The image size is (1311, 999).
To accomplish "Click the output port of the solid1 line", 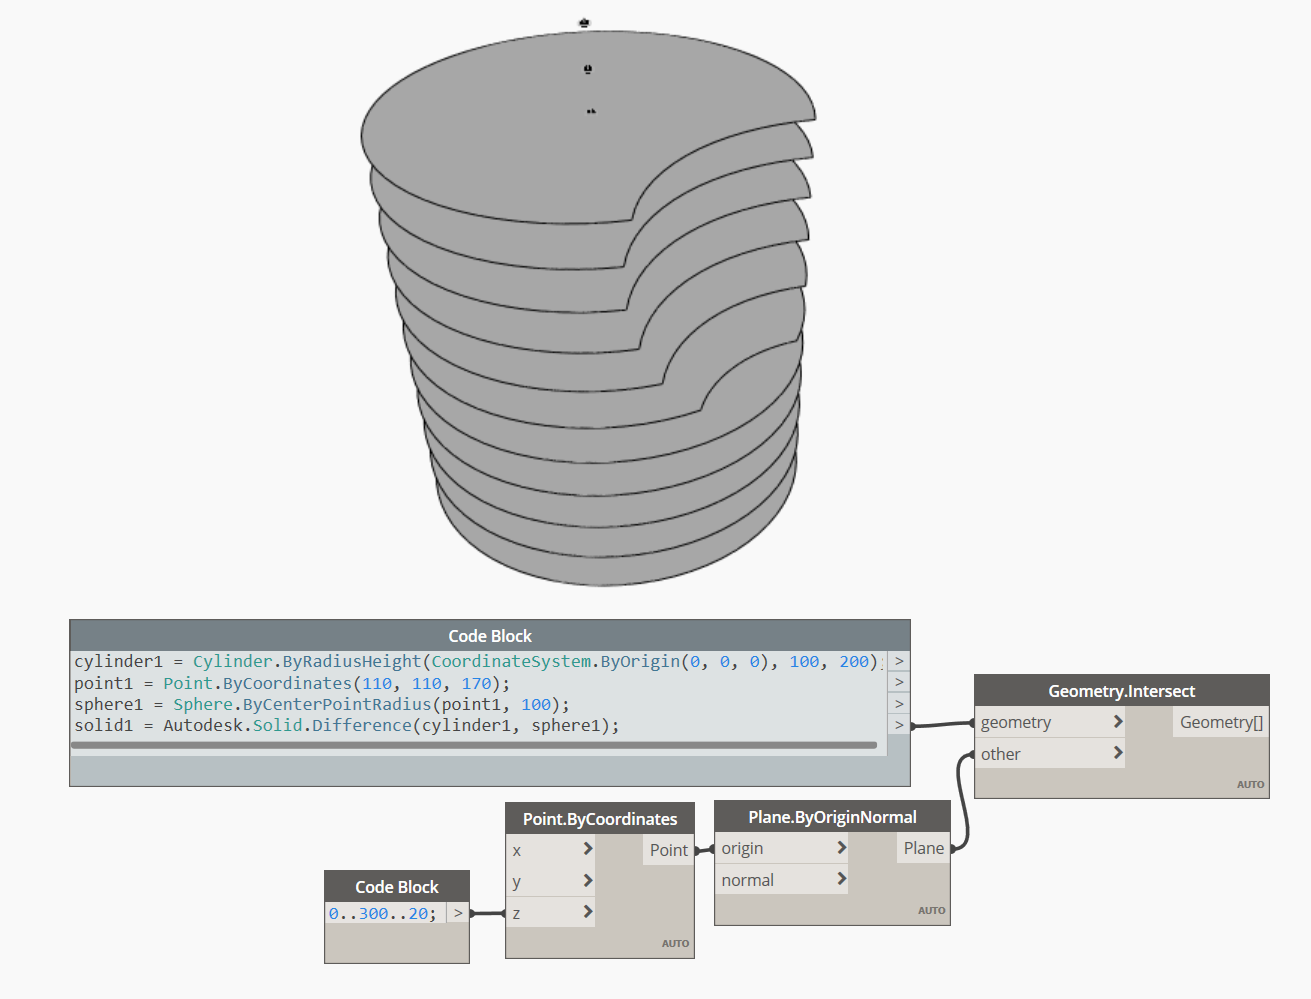I will [898, 724].
